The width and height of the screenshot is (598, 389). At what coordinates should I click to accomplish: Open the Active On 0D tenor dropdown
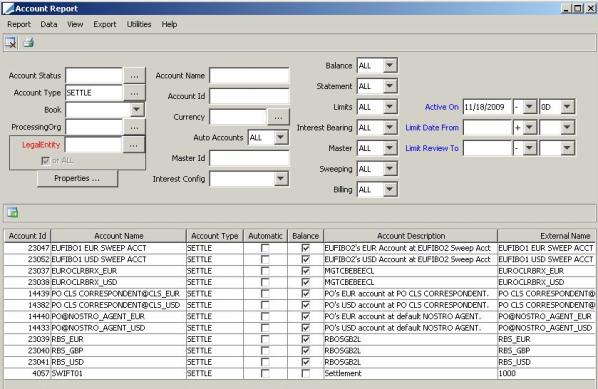point(567,107)
